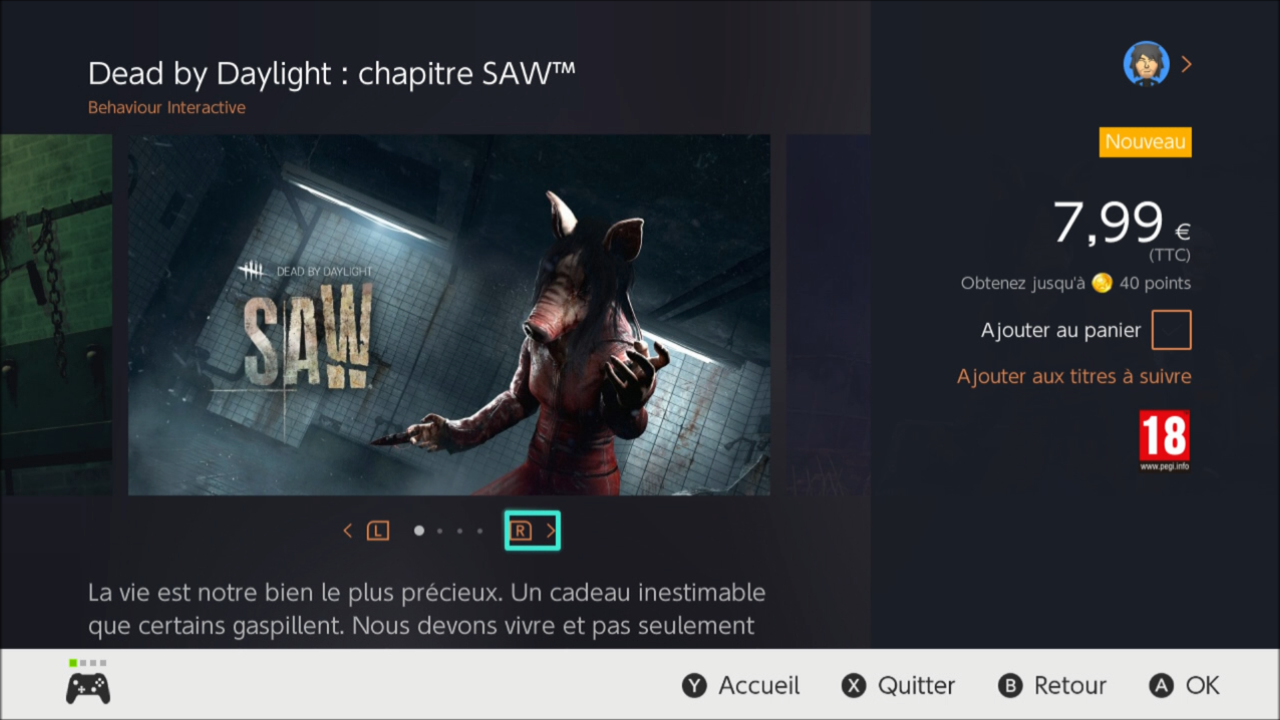1280x720 pixels.
Task: Click the controller icon in bottom bar
Action: click(88, 688)
